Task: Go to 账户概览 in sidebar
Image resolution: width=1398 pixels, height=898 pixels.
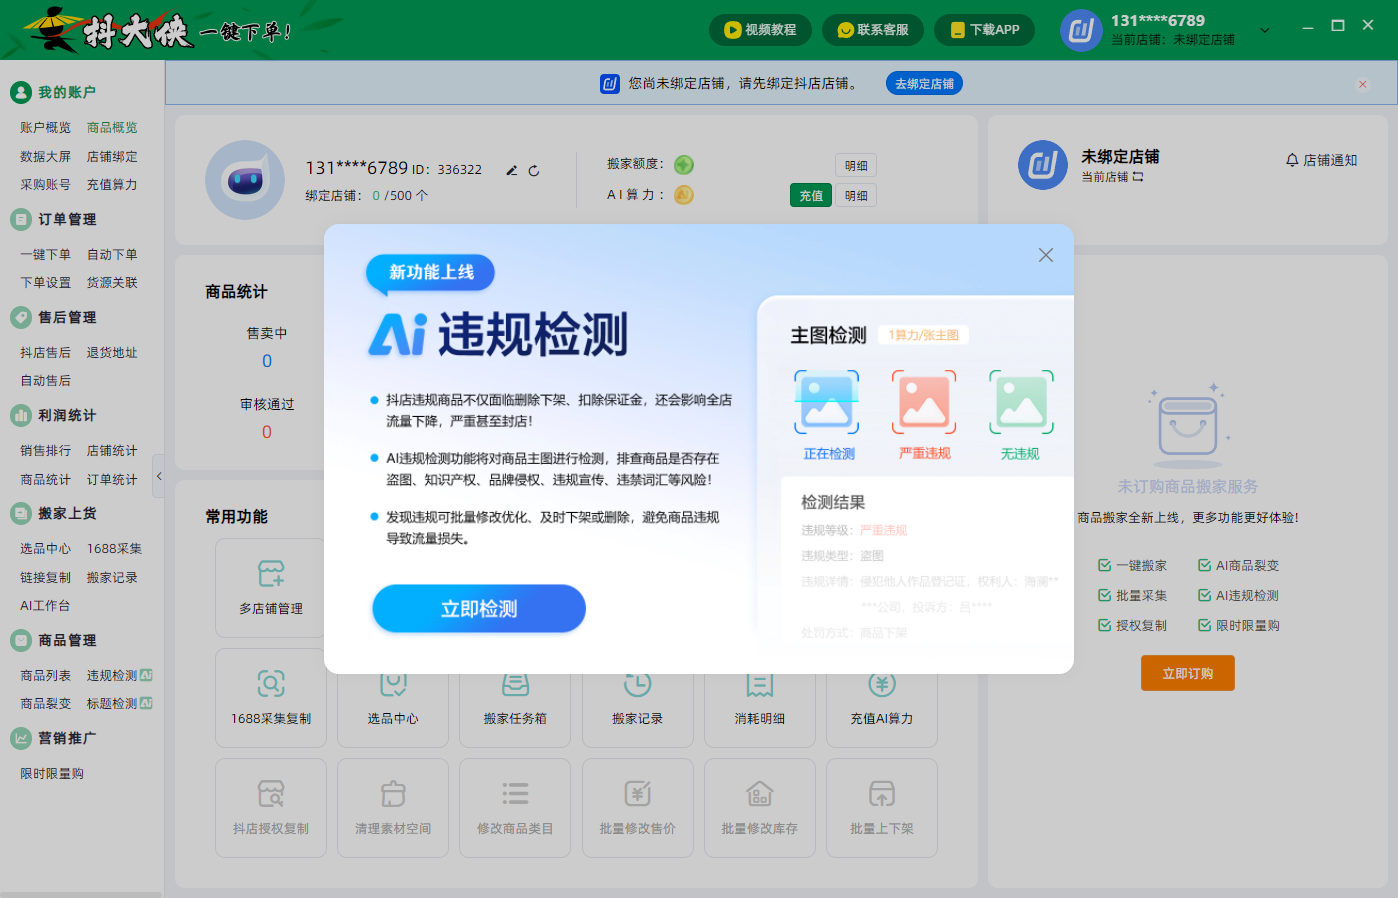Action: (46, 128)
